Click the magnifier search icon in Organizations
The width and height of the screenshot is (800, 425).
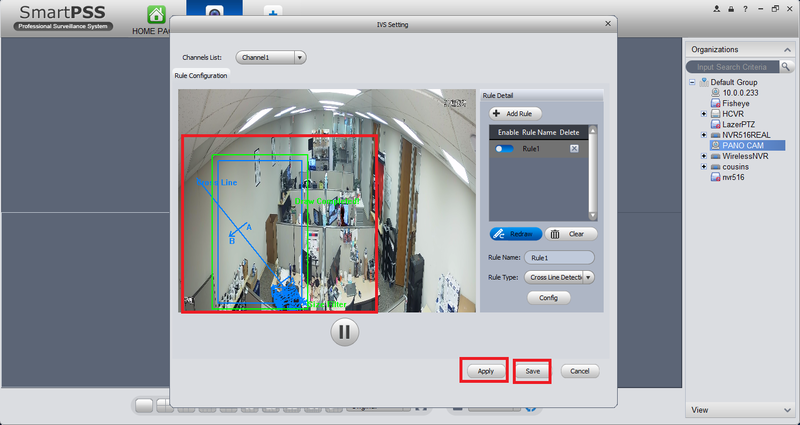tap(786, 67)
